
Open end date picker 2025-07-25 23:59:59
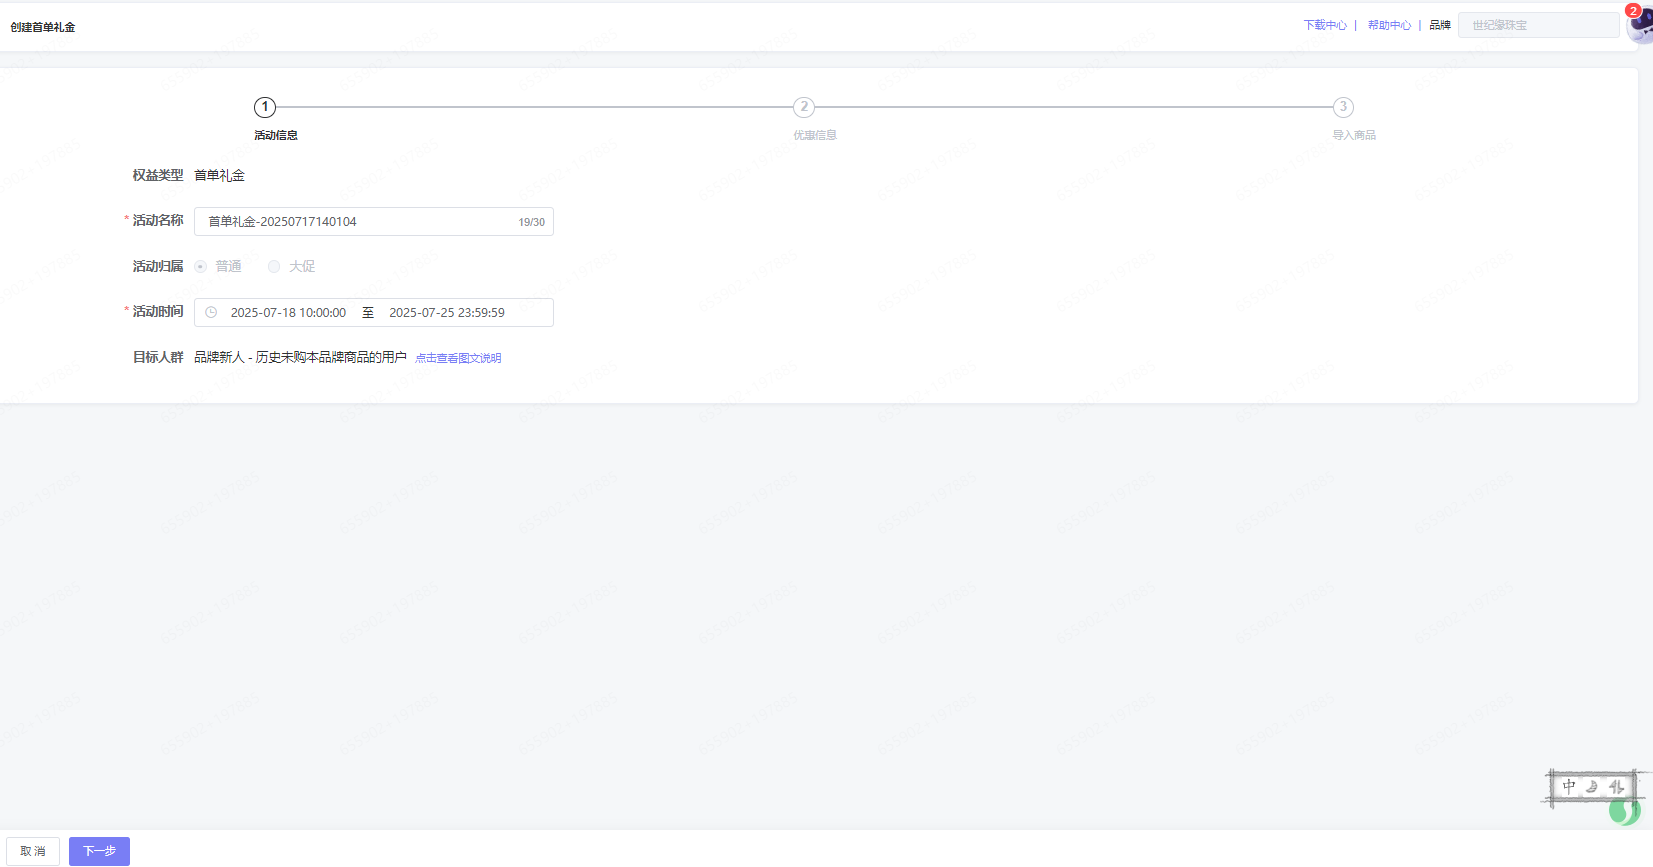coord(447,313)
